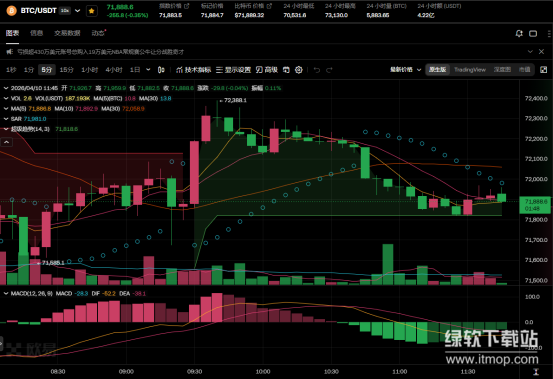Open the latest price (最新价格) dropdown
553x379 pixels.
(x=405, y=70)
